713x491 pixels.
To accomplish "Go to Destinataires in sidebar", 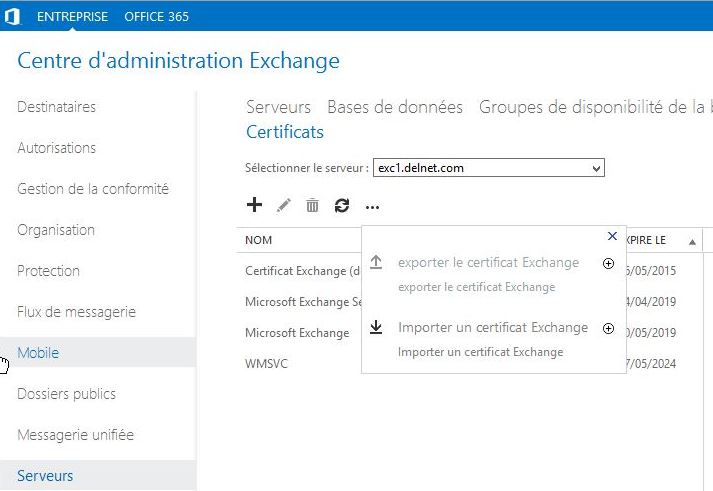I will (x=56, y=107).
